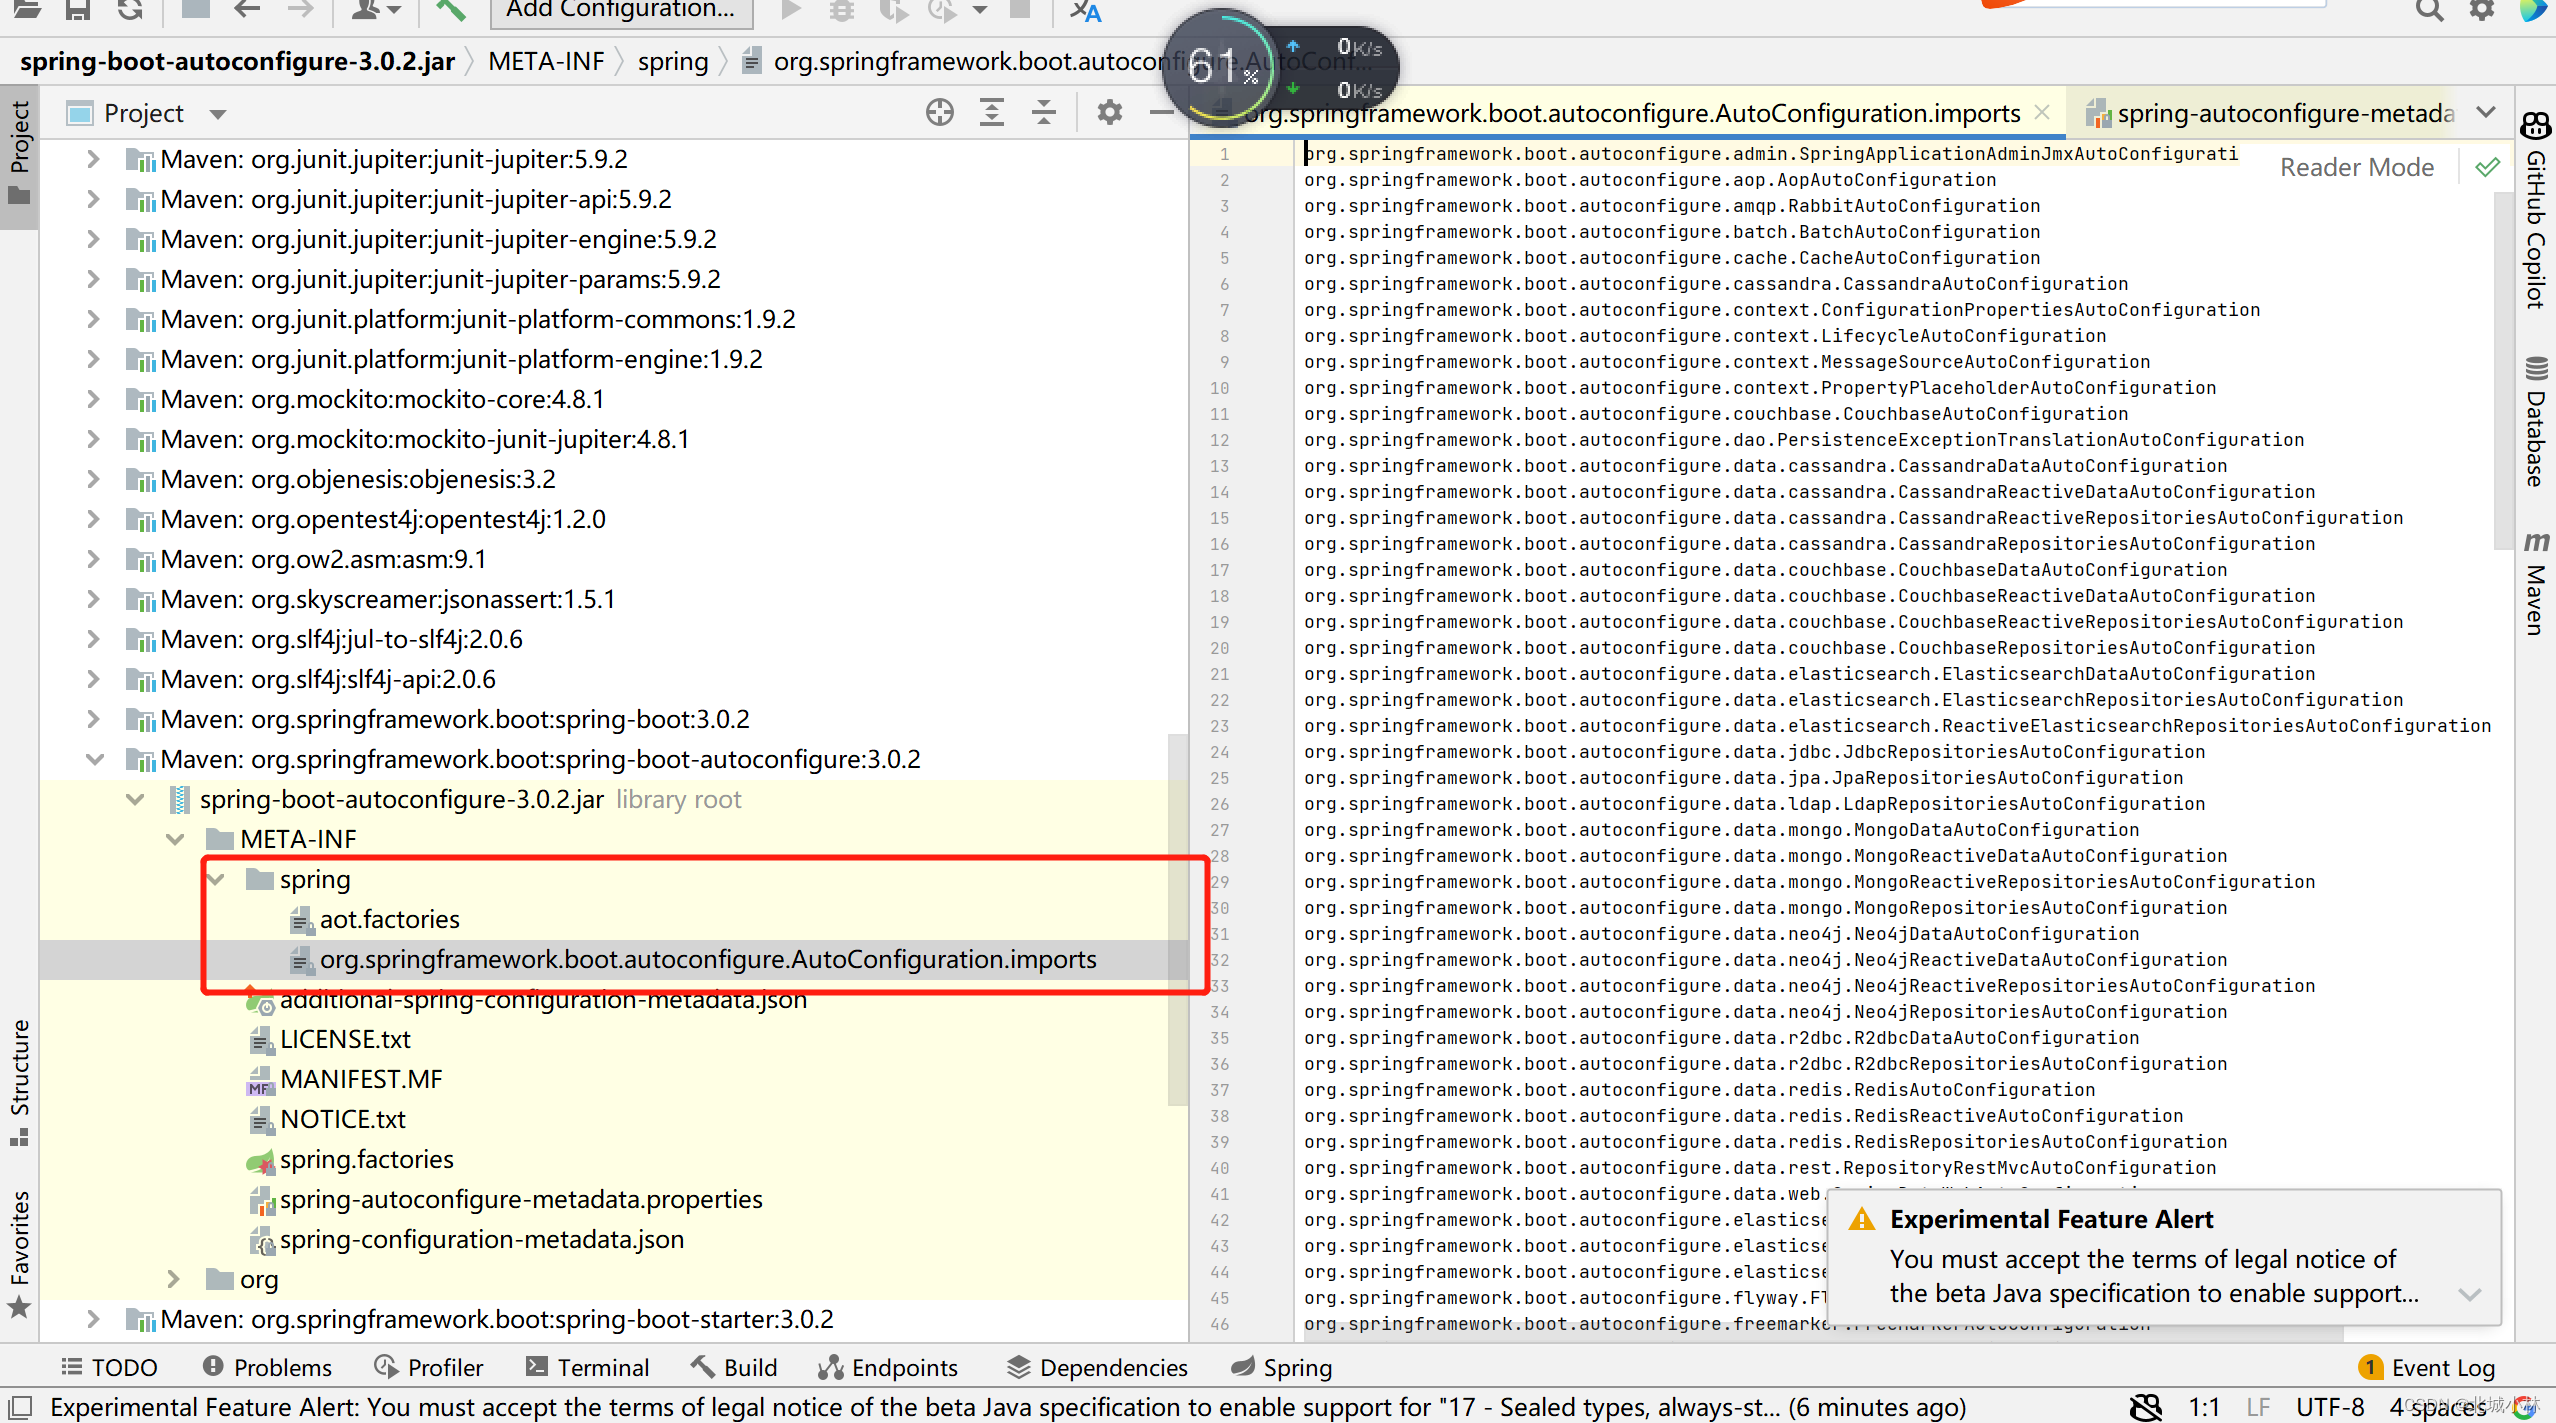Image resolution: width=2556 pixels, height=1423 pixels.
Task: Open the Terminal tool window tab
Action: pos(588,1367)
